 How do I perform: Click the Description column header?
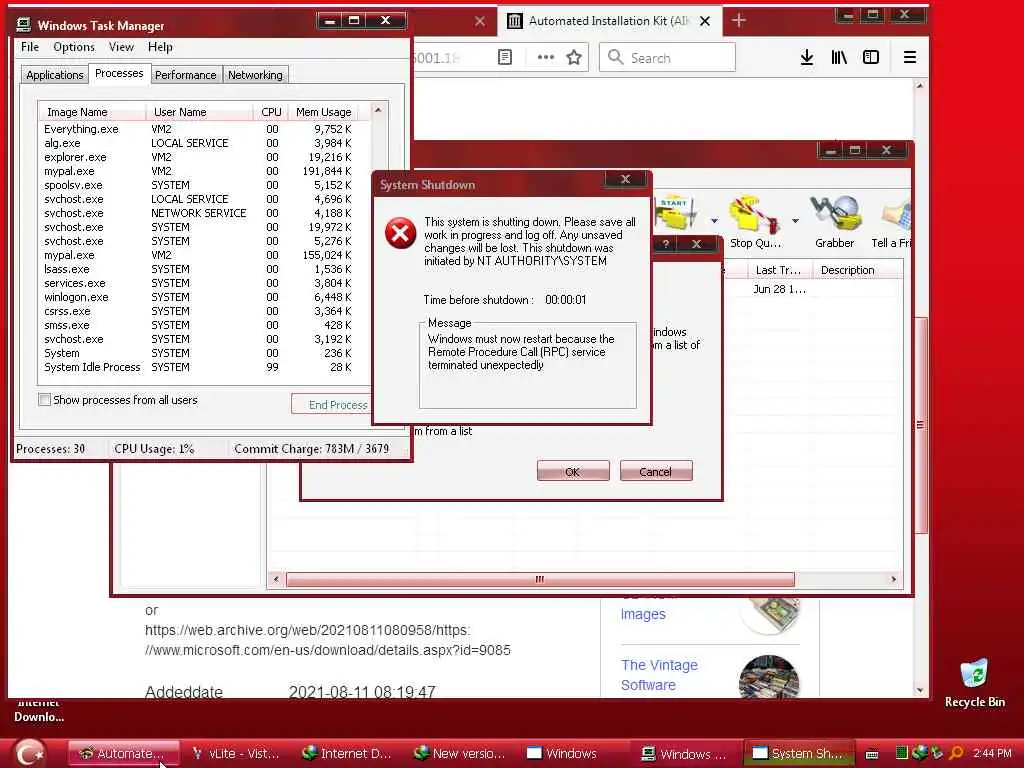[x=857, y=270]
